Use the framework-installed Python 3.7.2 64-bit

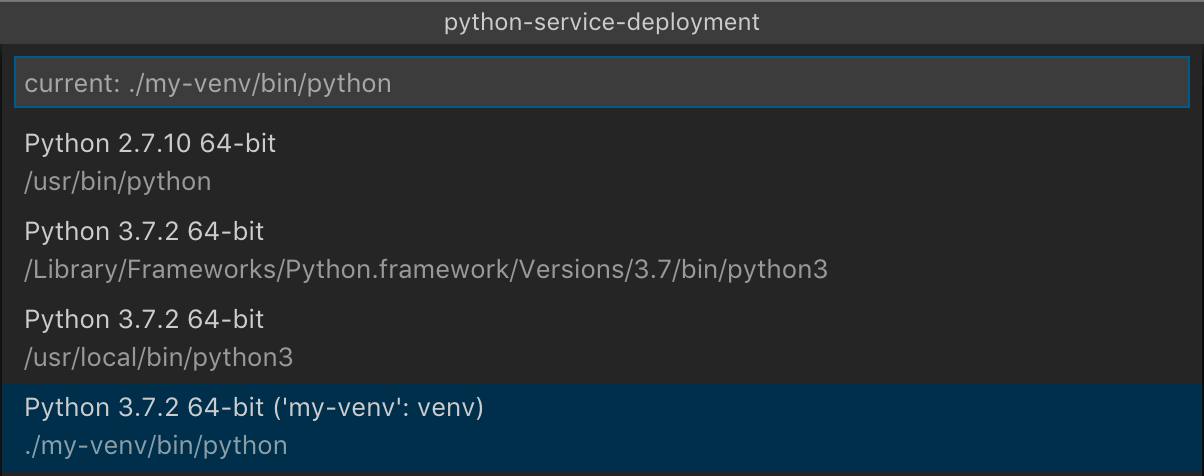click(x=602, y=251)
